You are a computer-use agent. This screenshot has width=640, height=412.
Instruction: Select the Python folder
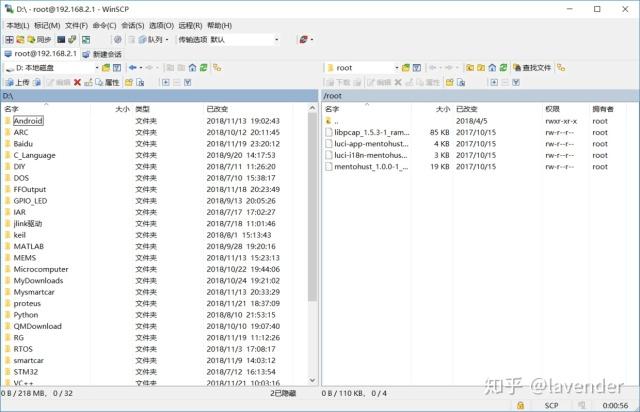click(x=26, y=315)
